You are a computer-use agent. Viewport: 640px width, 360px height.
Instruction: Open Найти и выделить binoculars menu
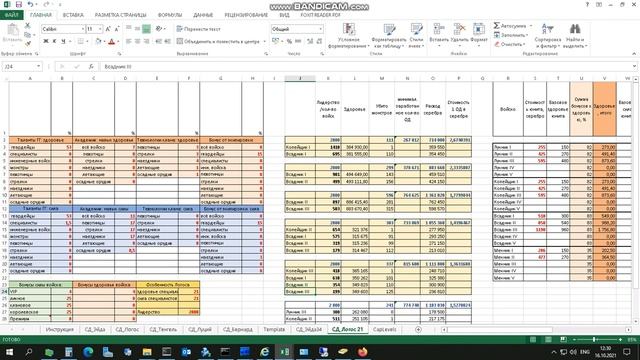click(x=575, y=36)
